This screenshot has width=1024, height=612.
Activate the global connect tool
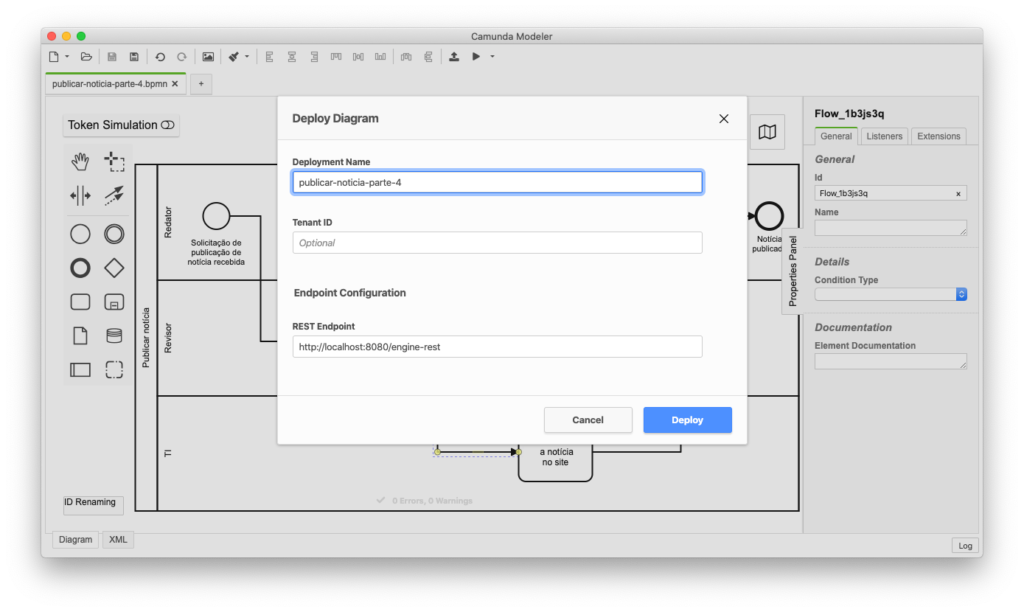coord(114,195)
